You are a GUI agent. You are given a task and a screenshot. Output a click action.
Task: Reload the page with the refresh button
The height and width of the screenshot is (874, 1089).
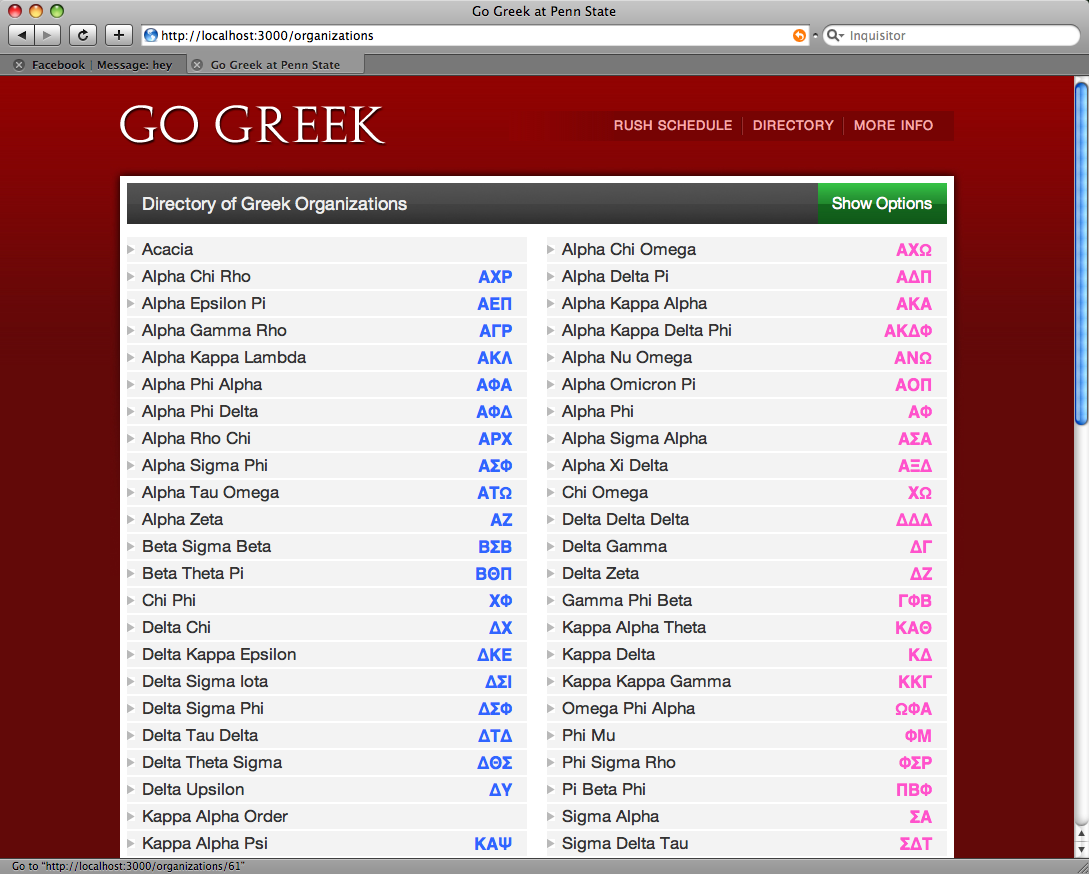(x=83, y=35)
